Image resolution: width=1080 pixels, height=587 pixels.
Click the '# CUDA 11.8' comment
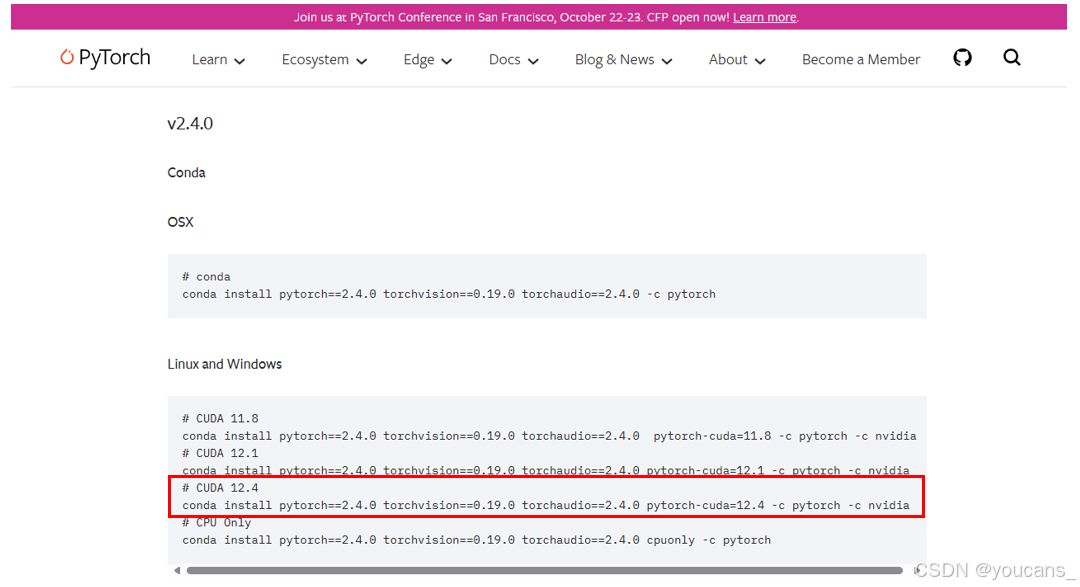point(220,419)
